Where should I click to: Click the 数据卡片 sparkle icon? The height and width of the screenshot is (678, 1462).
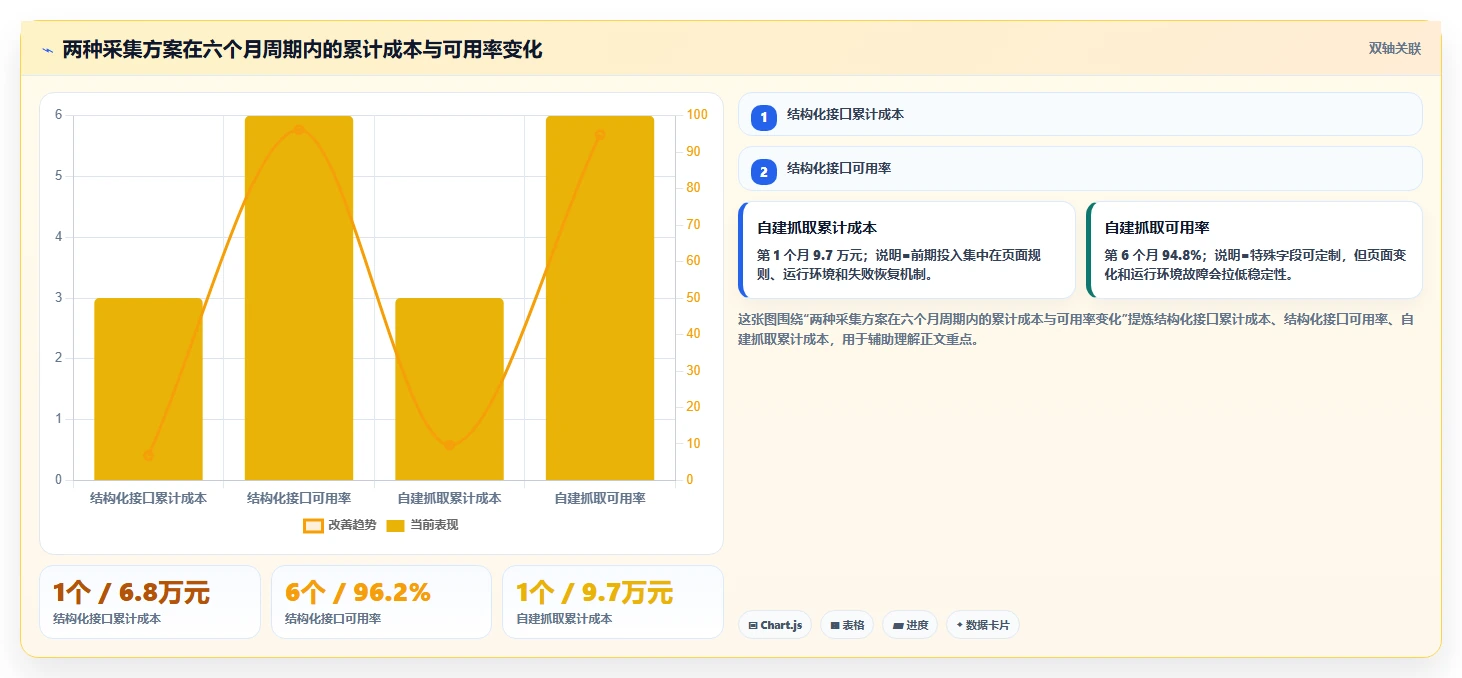(x=960, y=626)
